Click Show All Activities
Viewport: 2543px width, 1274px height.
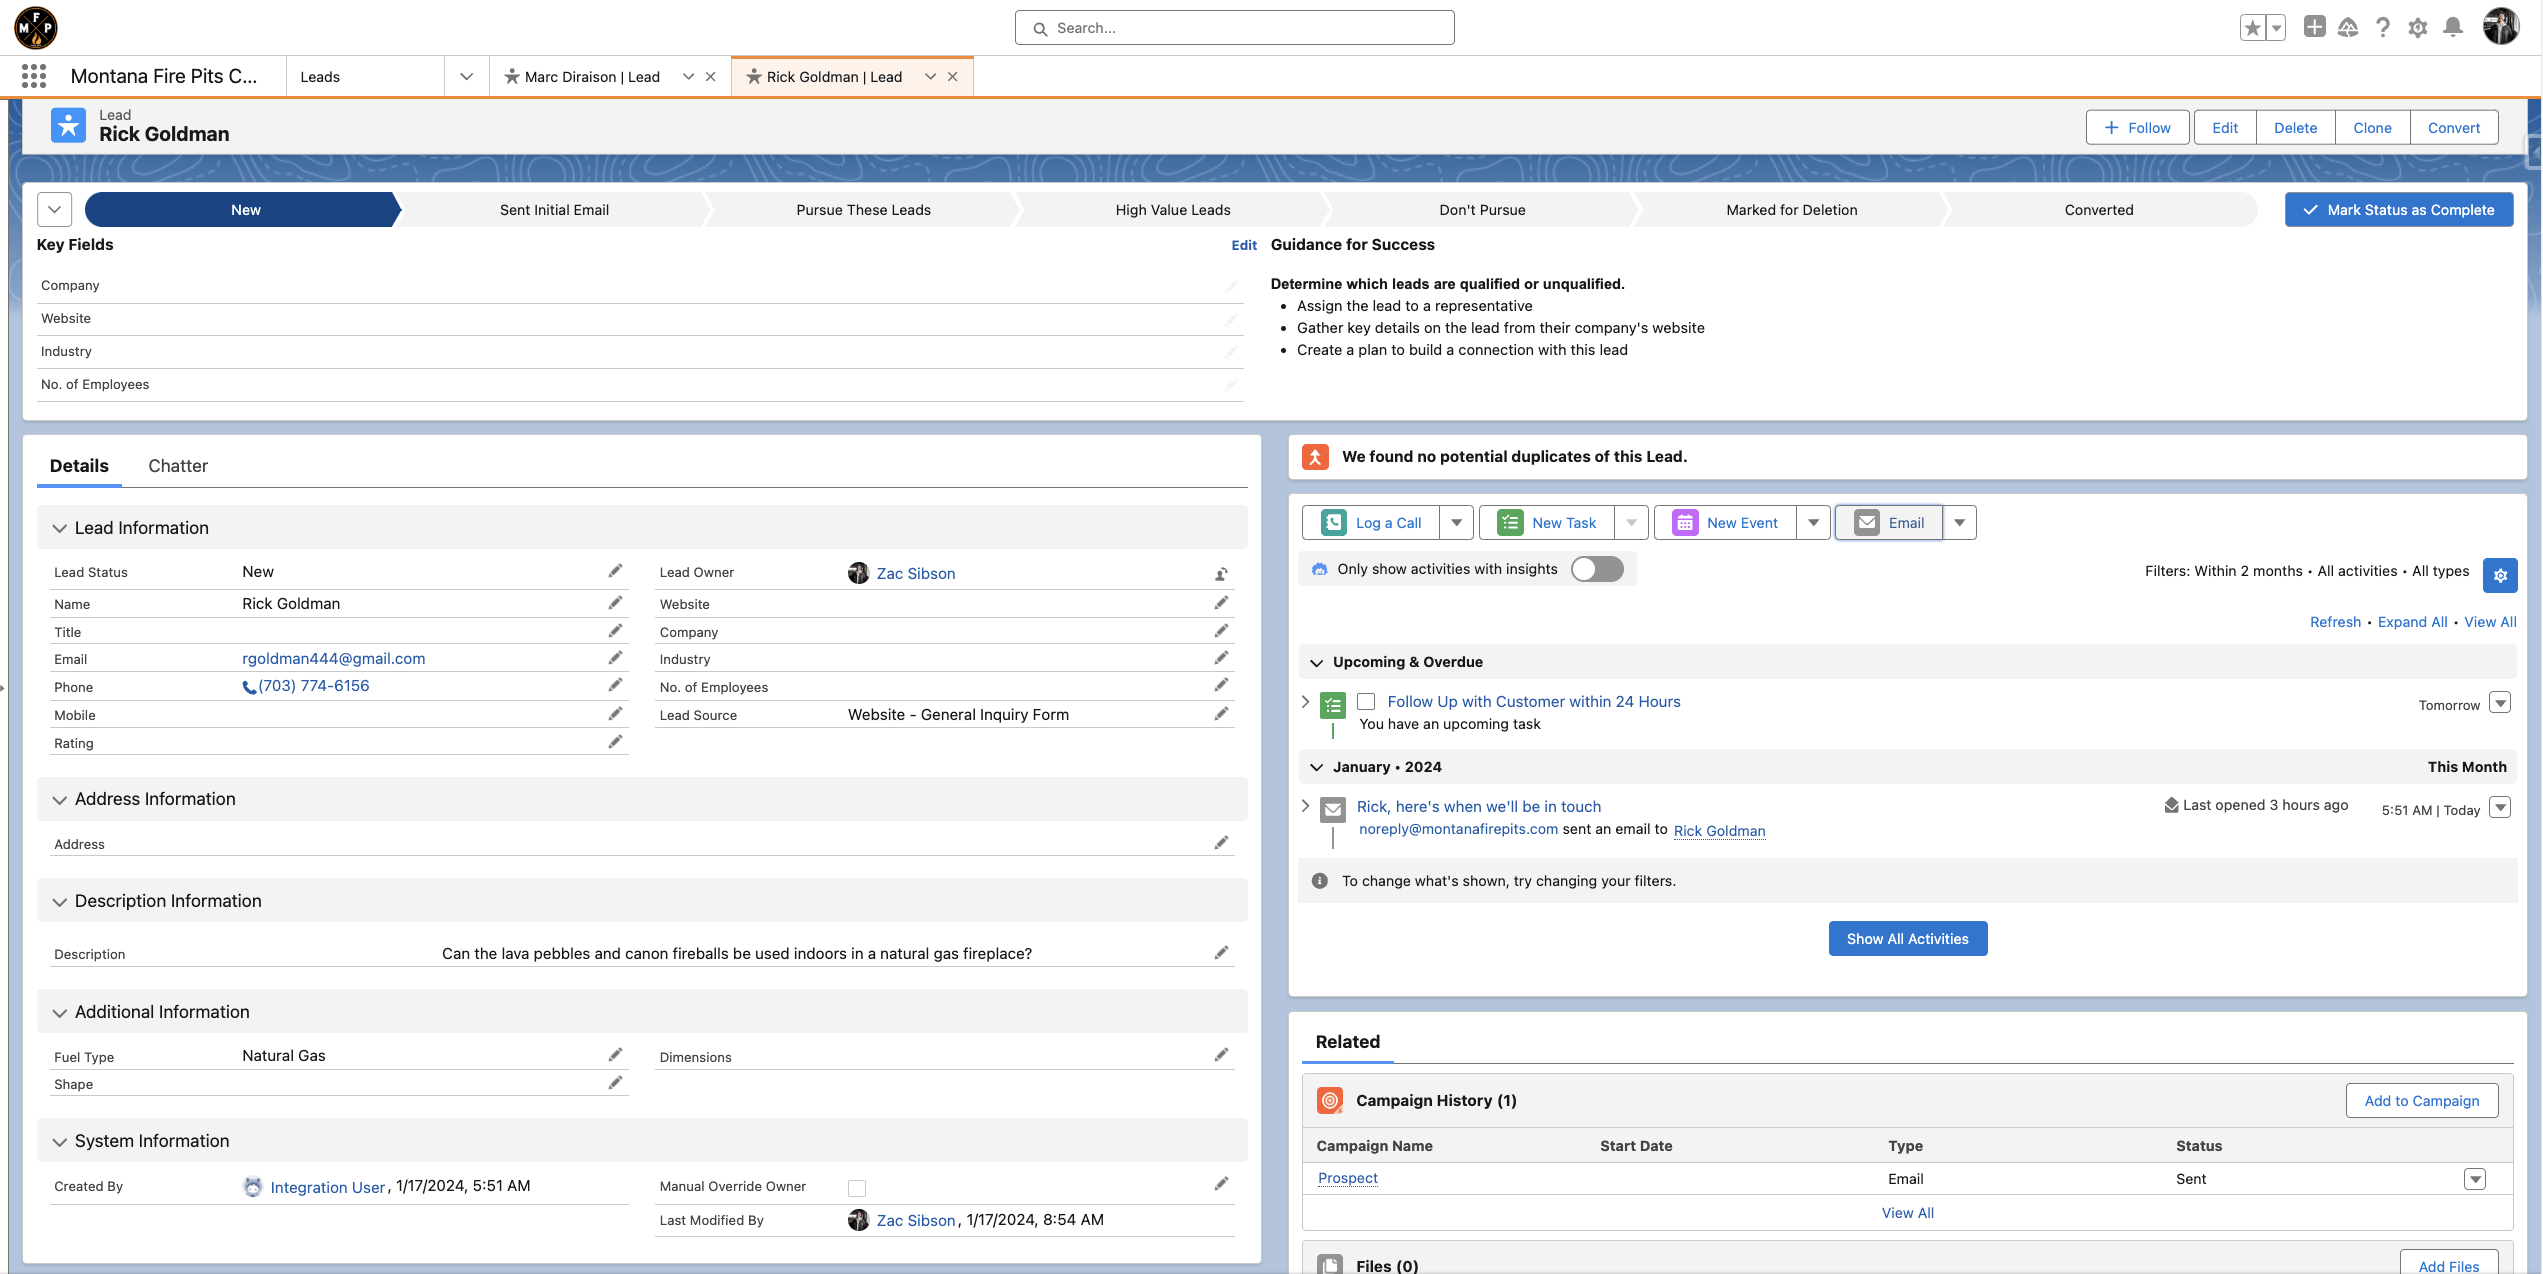[x=1907, y=939]
